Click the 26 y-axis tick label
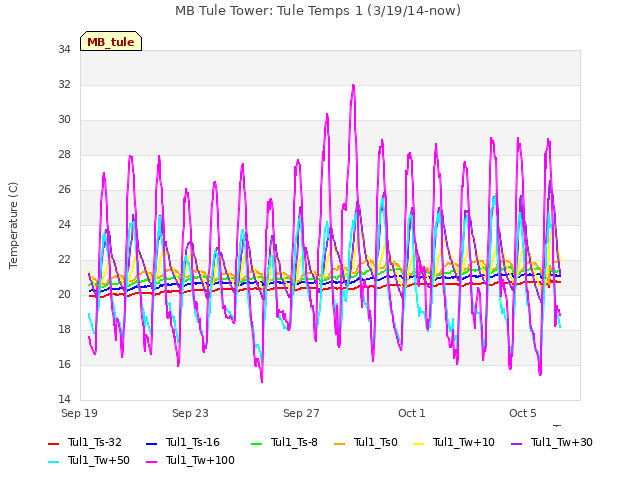Screen dimensions: 640x480 pos(64,189)
